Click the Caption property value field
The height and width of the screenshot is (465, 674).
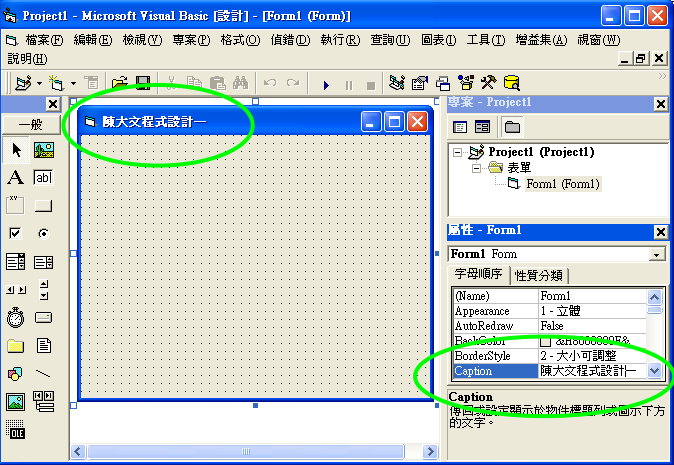tap(590, 370)
